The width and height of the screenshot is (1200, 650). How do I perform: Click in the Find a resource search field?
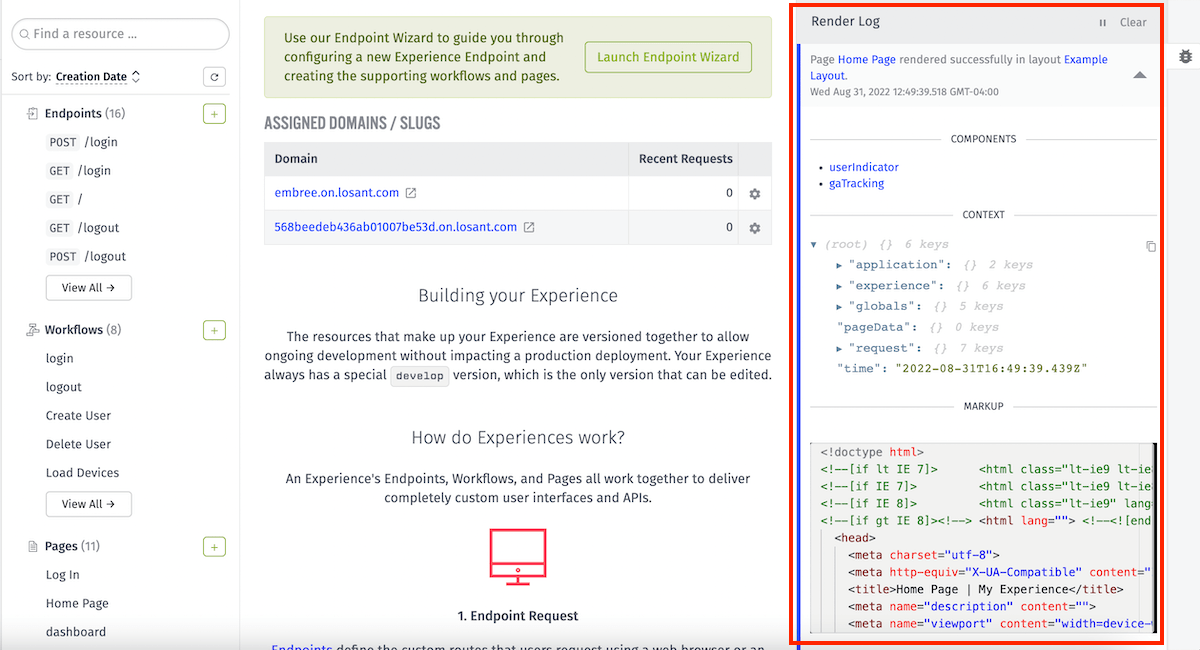coord(120,34)
